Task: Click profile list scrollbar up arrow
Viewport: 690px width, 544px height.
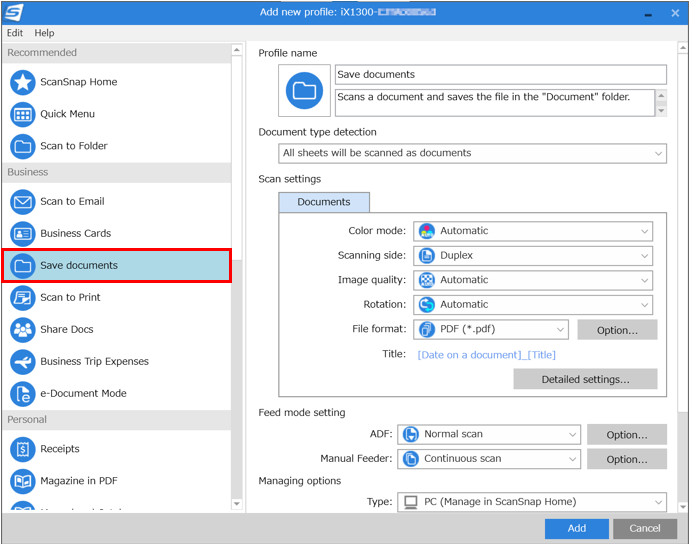Action: click(236, 50)
